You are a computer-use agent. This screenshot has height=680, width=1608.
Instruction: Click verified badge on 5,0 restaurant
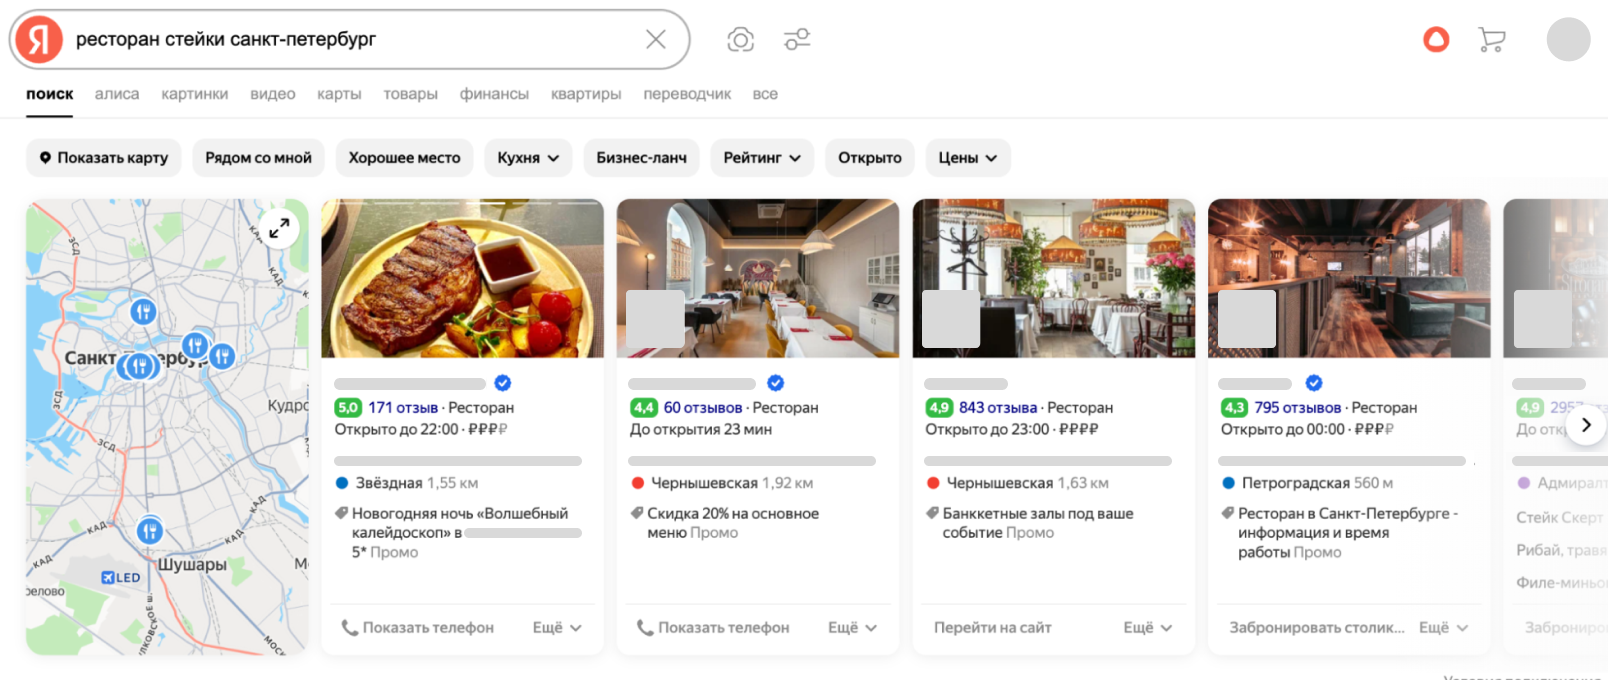click(503, 383)
